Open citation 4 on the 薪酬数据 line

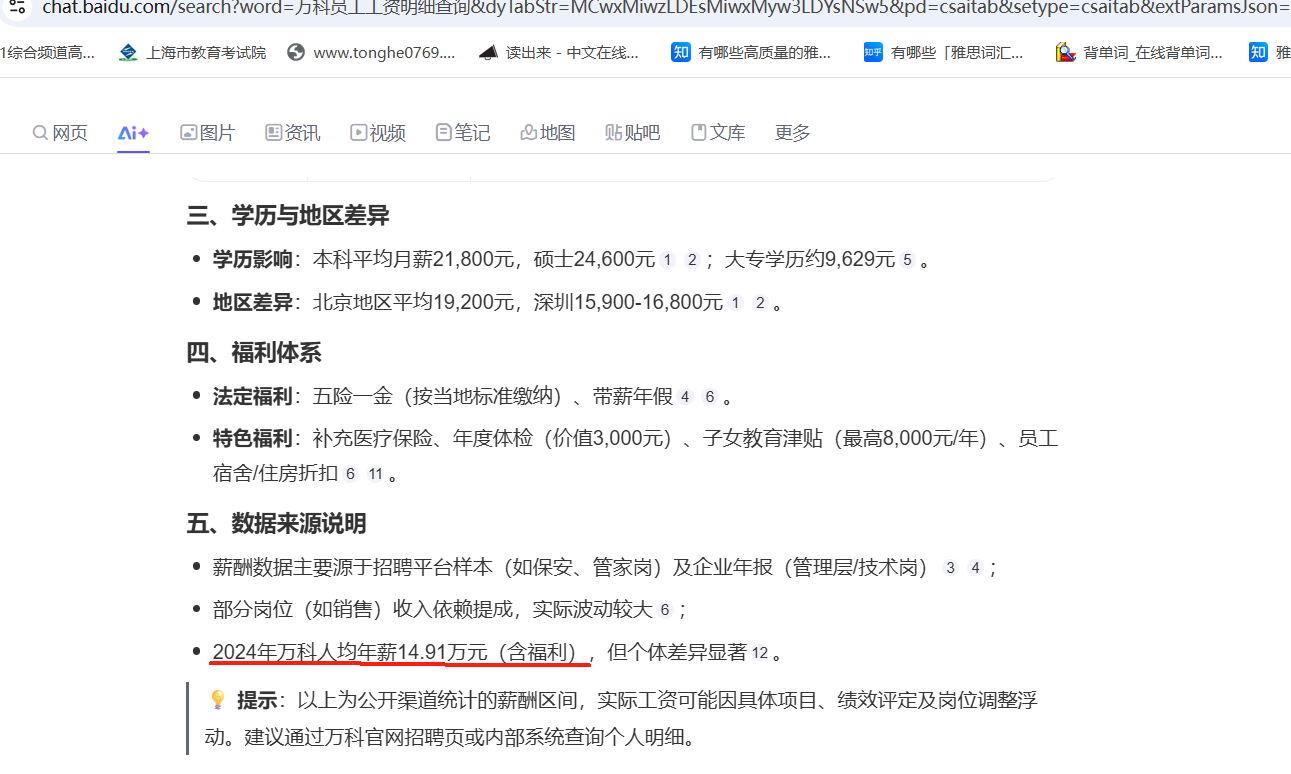click(975, 568)
